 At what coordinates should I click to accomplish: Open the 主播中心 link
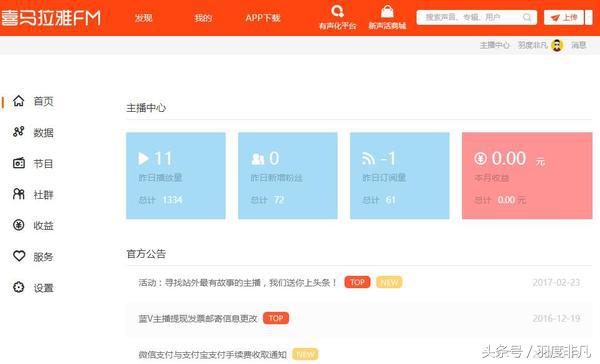click(495, 45)
